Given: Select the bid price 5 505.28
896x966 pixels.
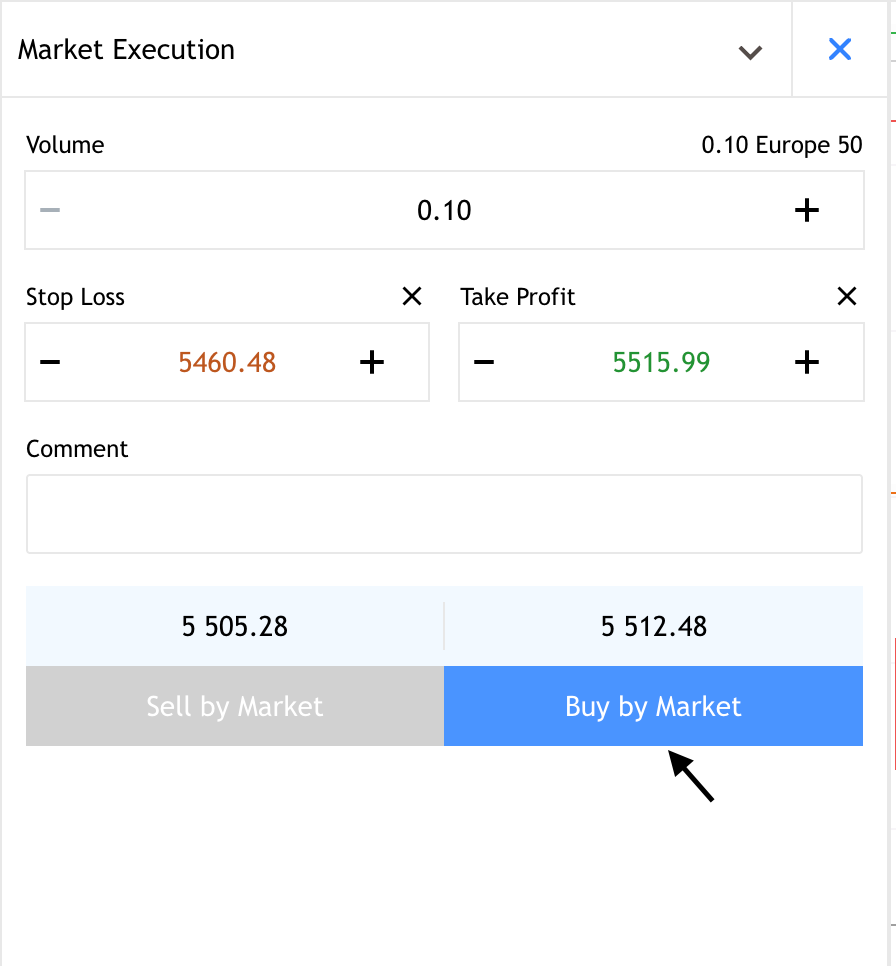Looking at the screenshot, I should pos(235,627).
